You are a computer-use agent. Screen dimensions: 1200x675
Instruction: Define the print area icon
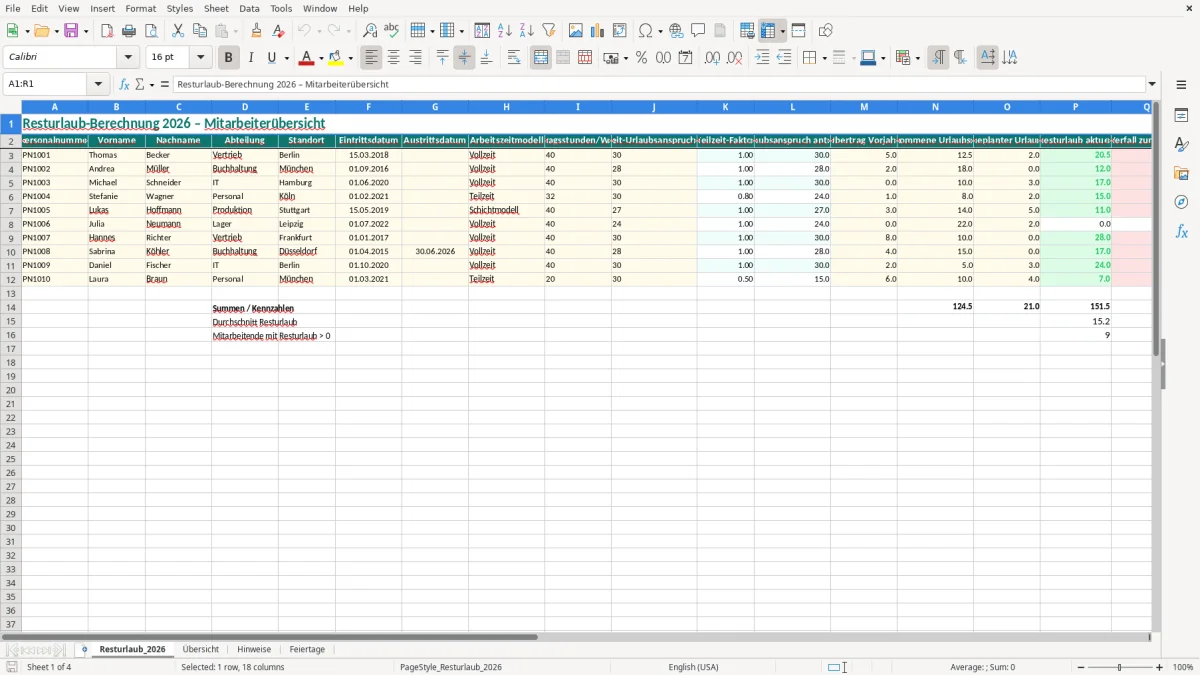coord(747,31)
